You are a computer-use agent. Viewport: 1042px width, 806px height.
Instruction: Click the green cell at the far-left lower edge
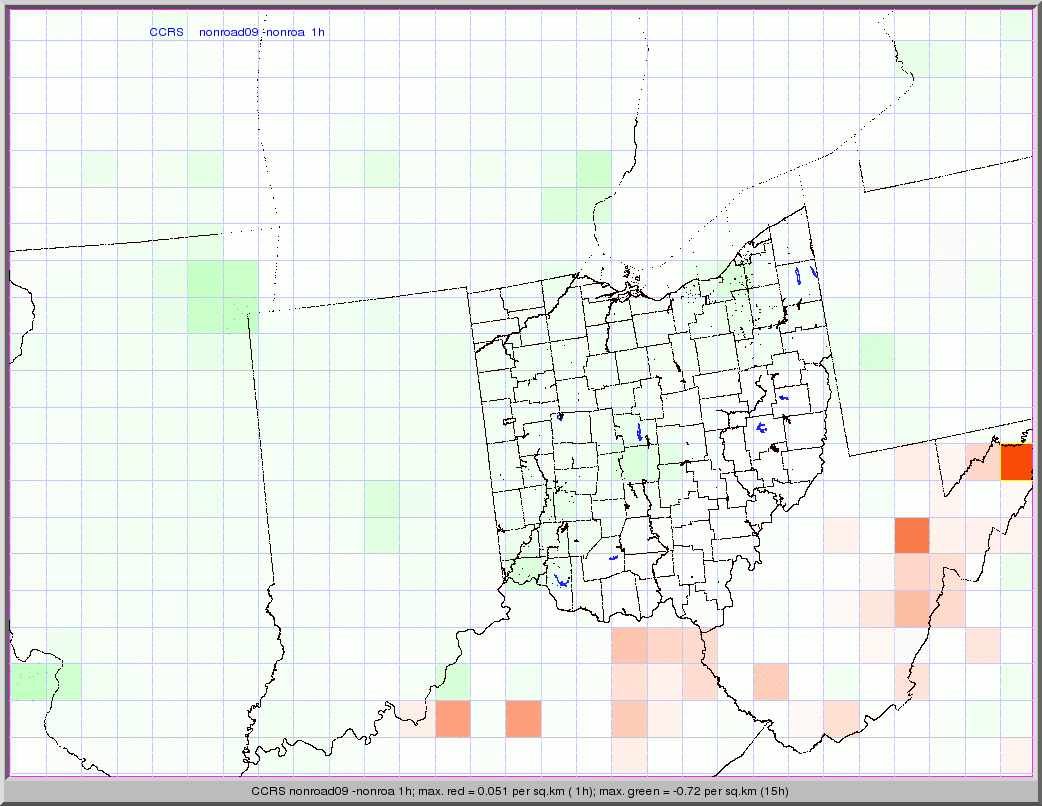click(x=45, y=682)
